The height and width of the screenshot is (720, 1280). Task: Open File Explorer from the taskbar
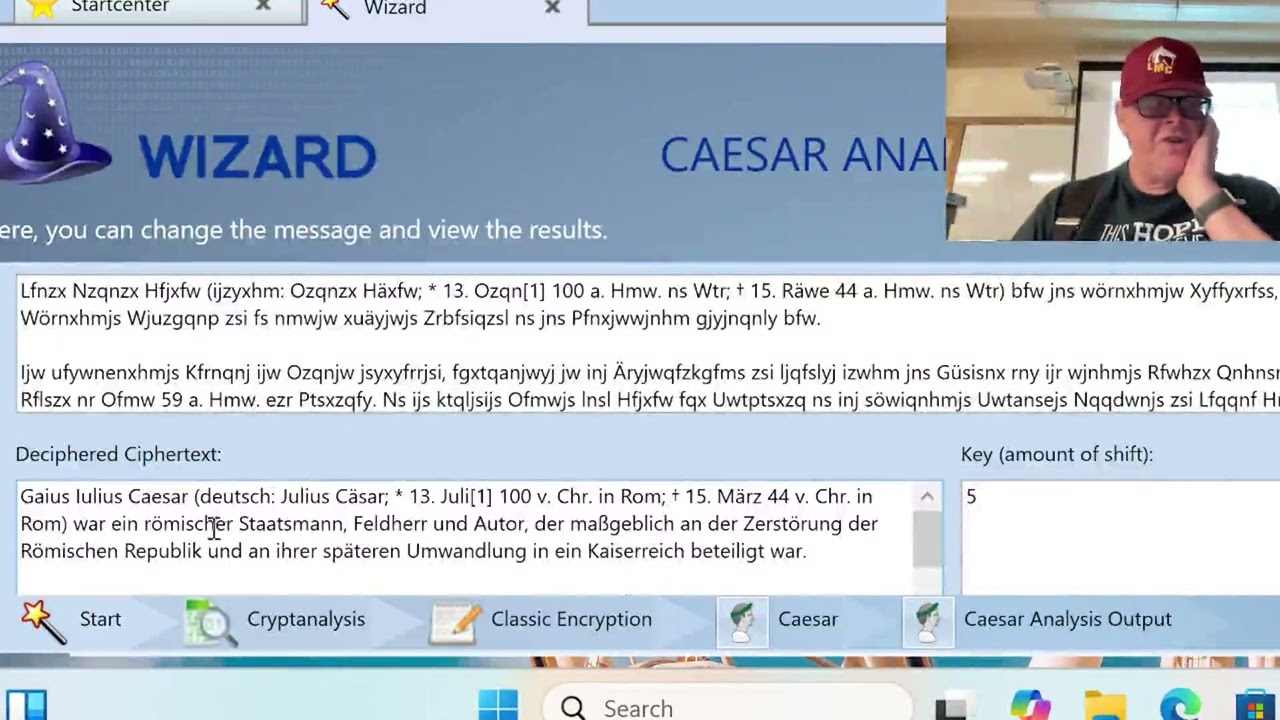point(1105,706)
